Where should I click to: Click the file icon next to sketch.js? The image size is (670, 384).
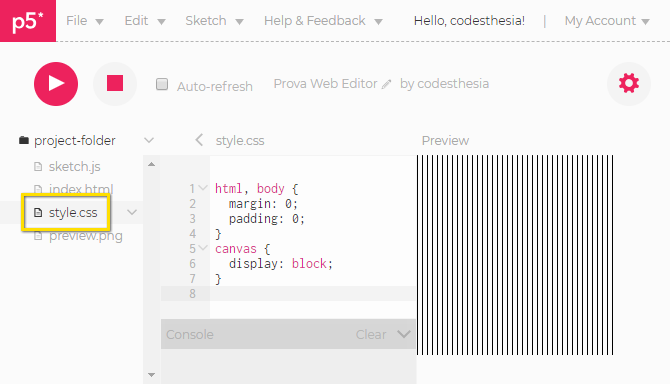coord(38,167)
